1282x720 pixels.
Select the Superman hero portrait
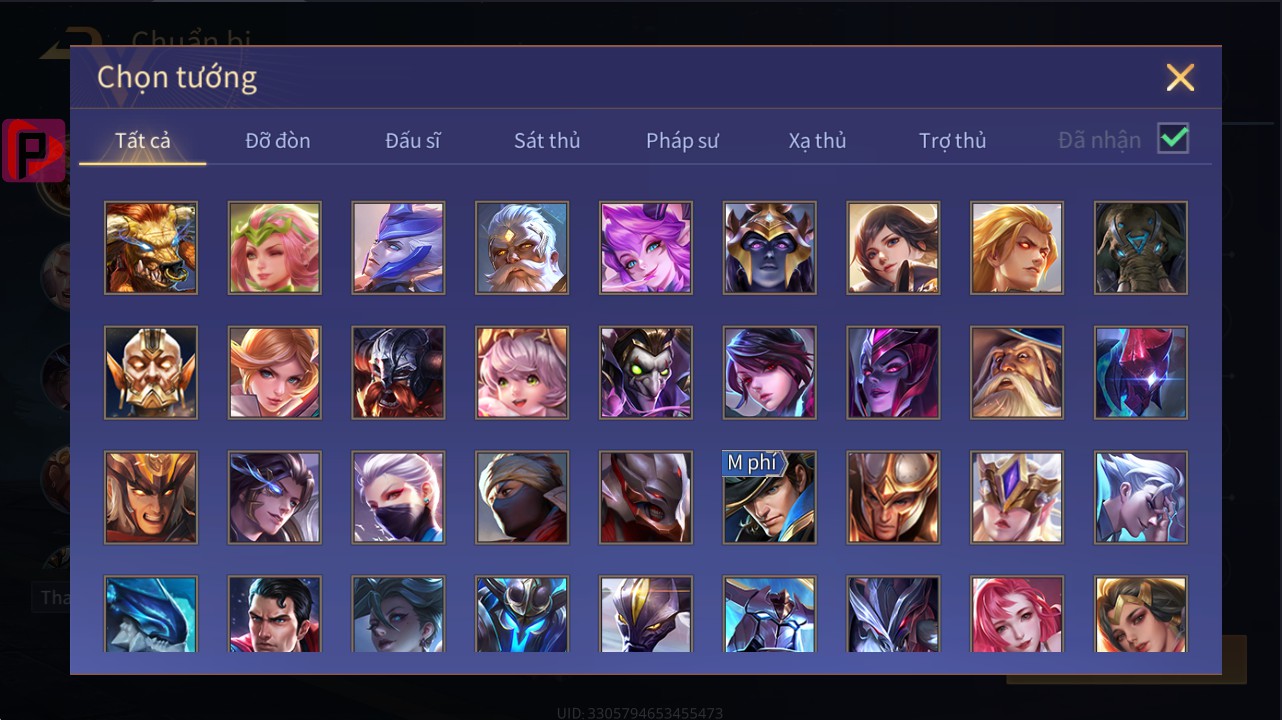click(275, 614)
